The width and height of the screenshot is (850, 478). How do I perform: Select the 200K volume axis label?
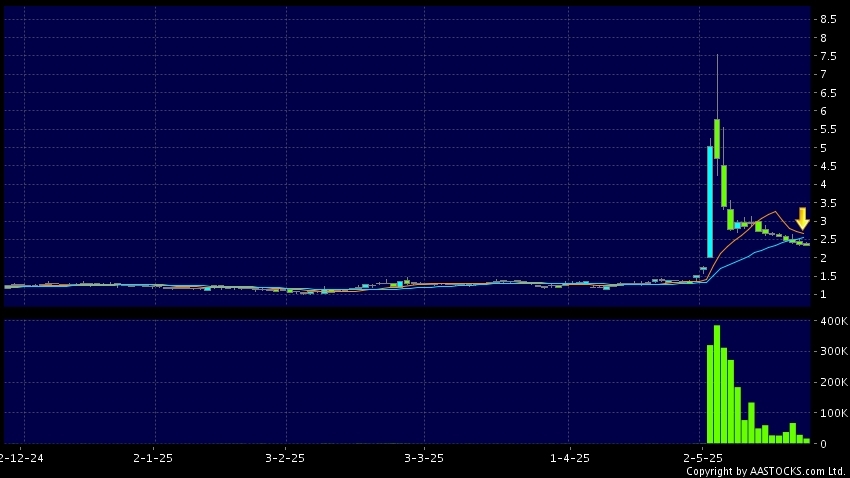click(x=834, y=382)
